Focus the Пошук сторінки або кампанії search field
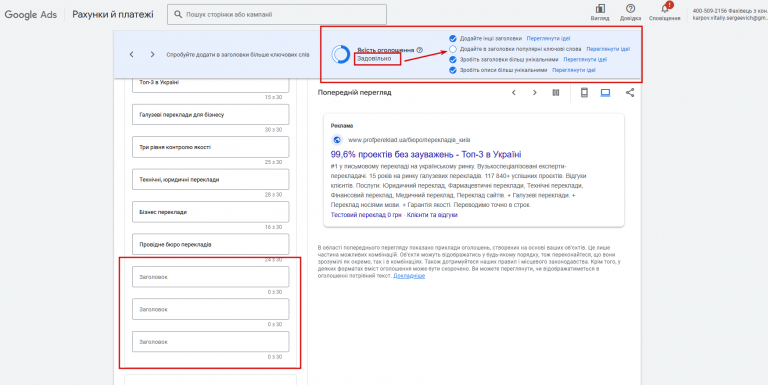 tap(277, 15)
